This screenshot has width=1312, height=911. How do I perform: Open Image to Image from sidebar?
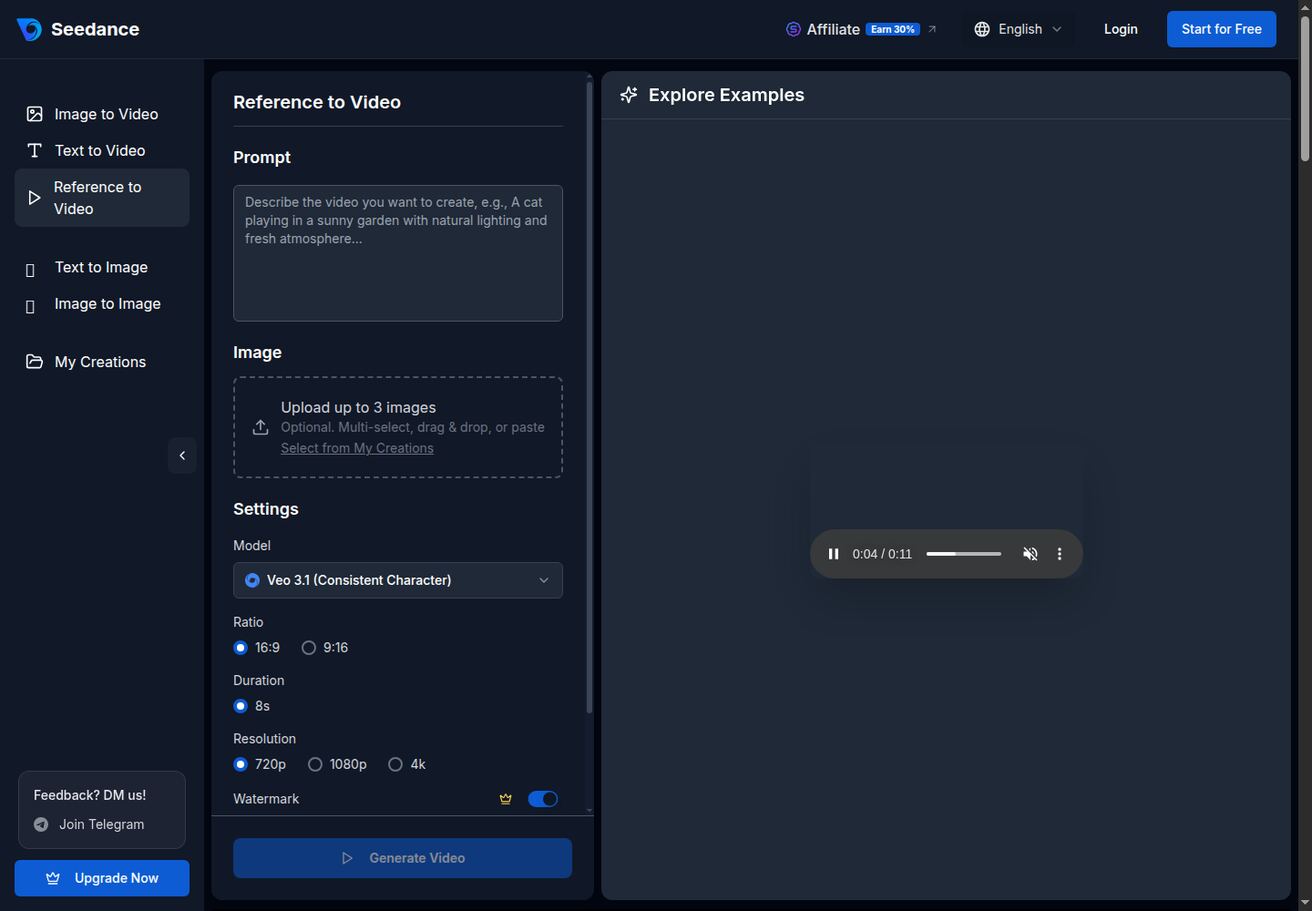101,304
